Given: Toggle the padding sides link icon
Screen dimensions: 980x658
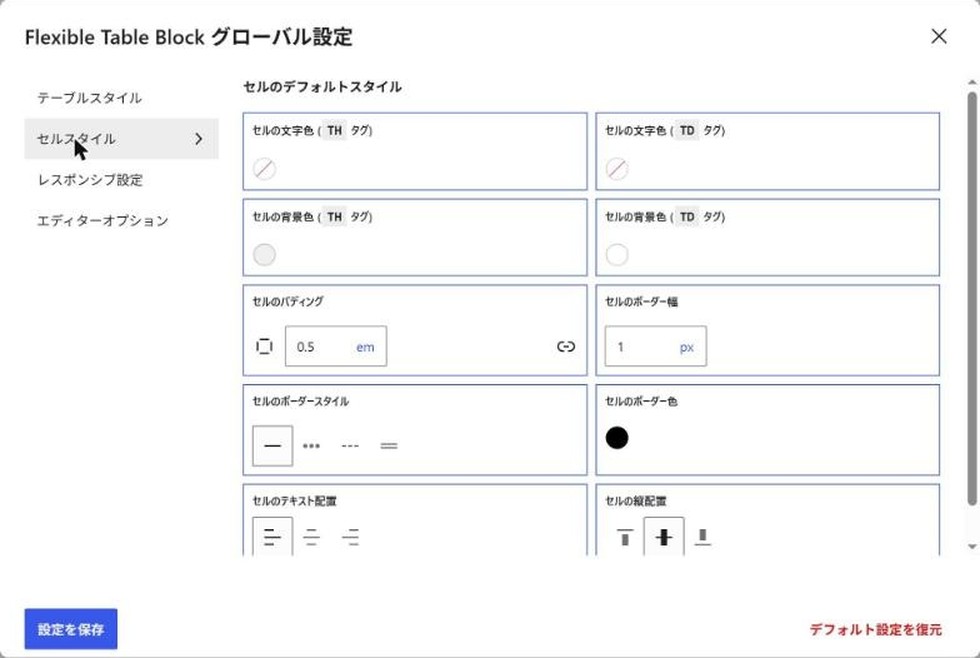Looking at the screenshot, I should pos(566,346).
